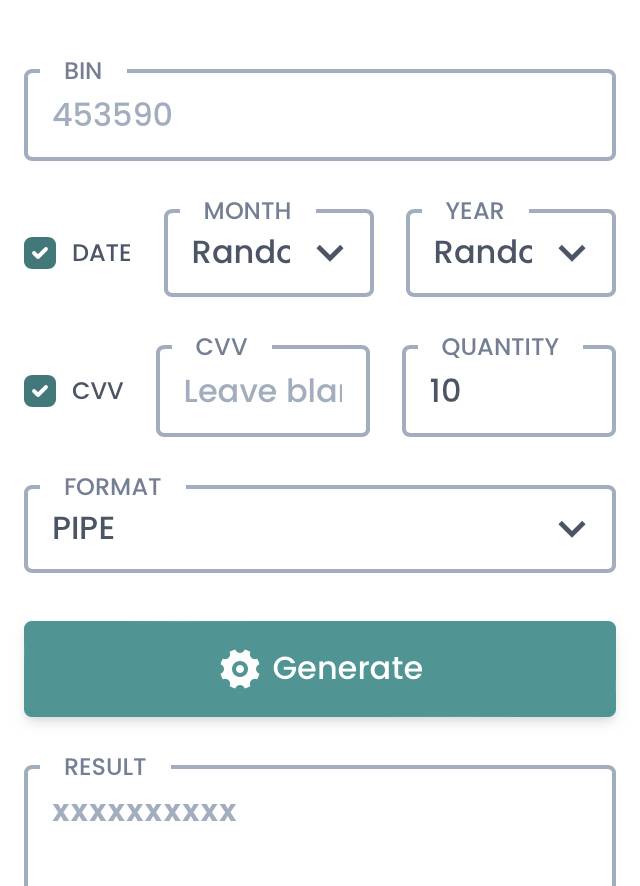
Task: Click the FORMAT dropdown chevron arrow
Action: click(572, 529)
